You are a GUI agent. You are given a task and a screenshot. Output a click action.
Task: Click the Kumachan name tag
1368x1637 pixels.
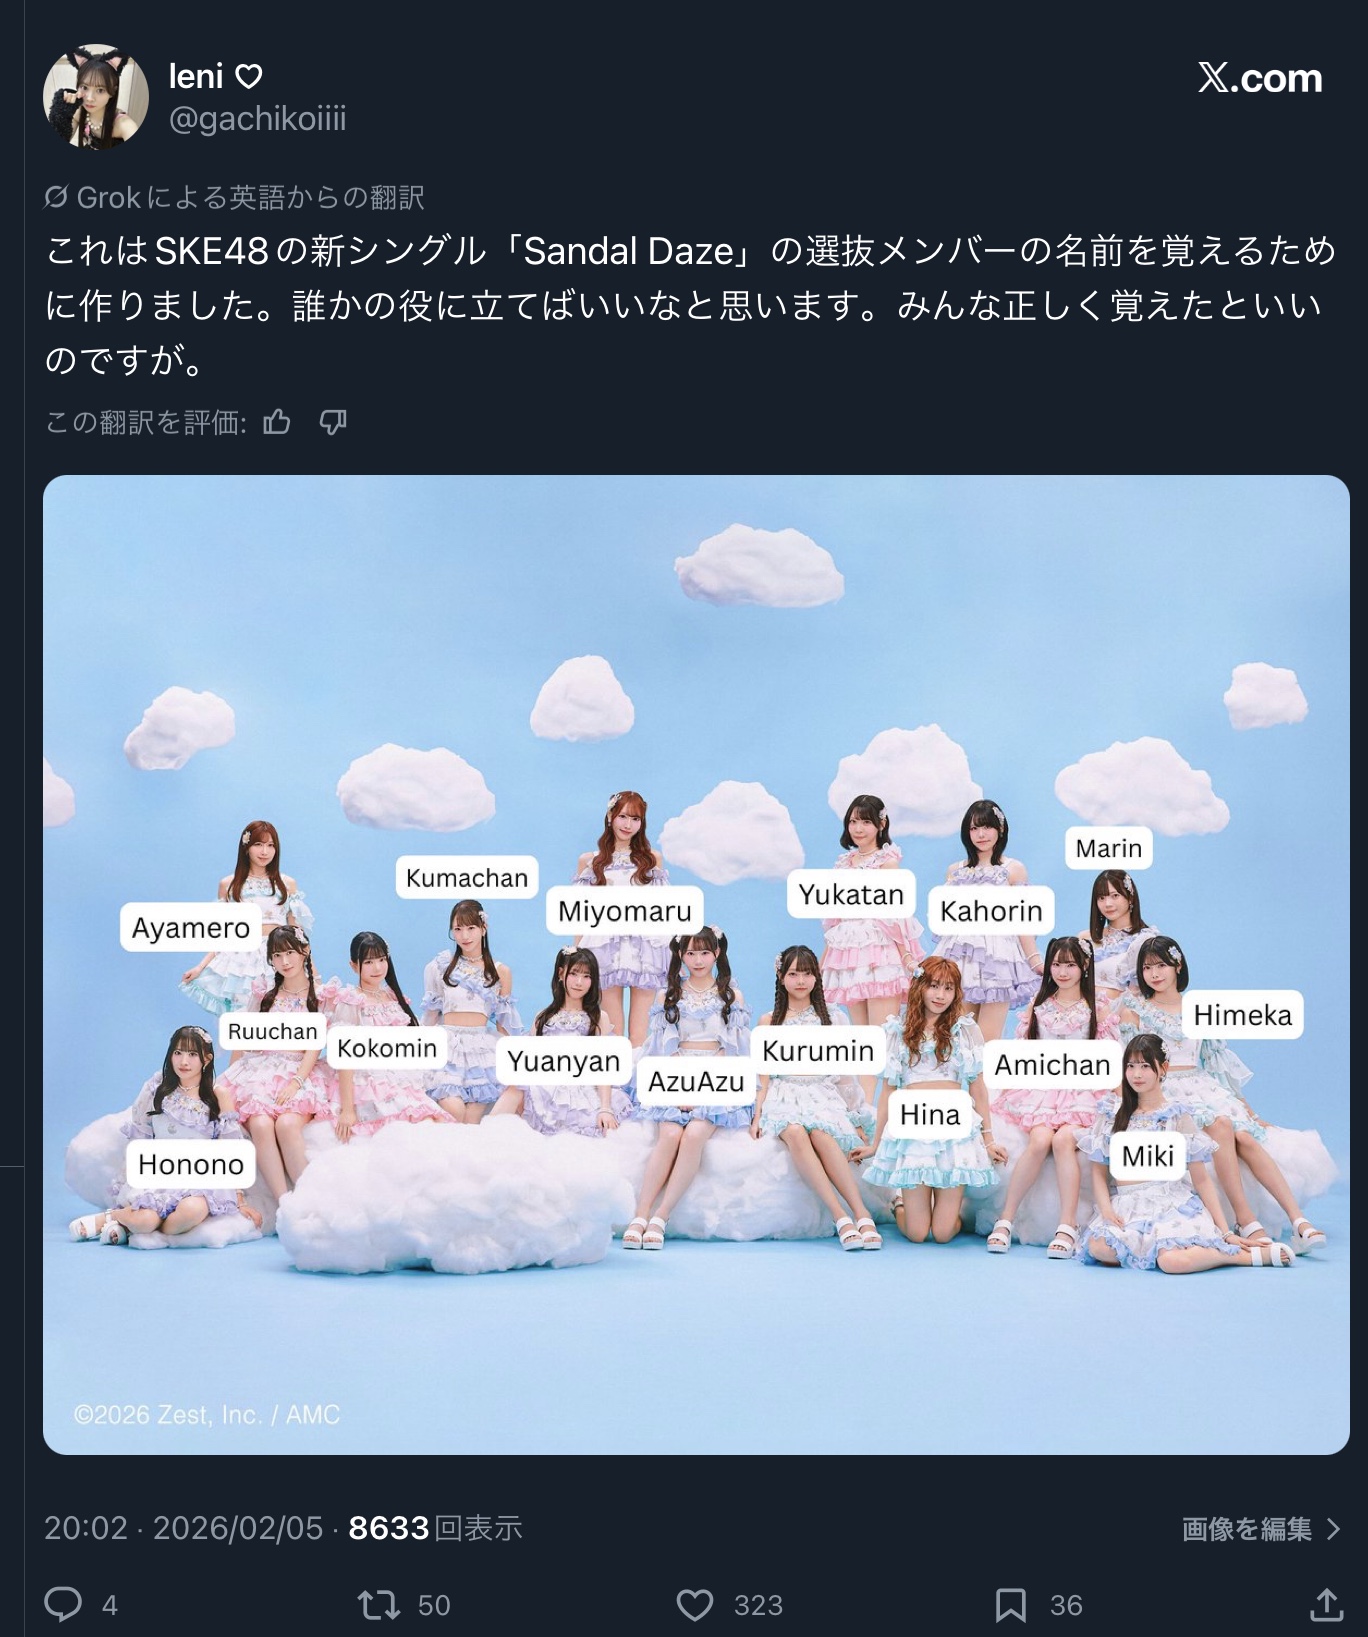pyautogui.click(x=467, y=878)
